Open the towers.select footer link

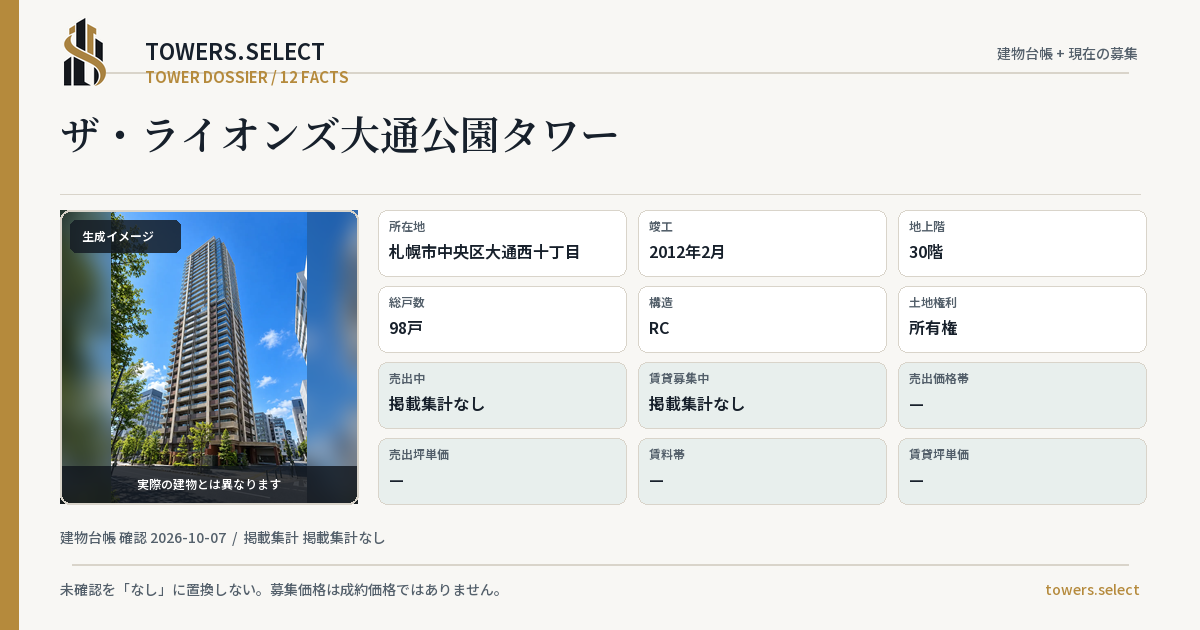click(x=1092, y=590)
